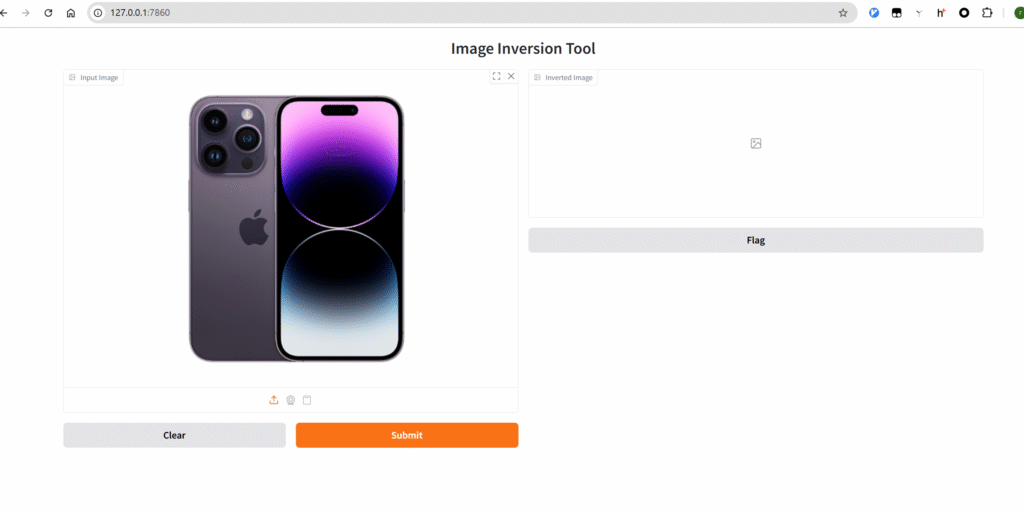Go to the browser home page
This screenshot has height=514, width=1024.
point(71,13)
